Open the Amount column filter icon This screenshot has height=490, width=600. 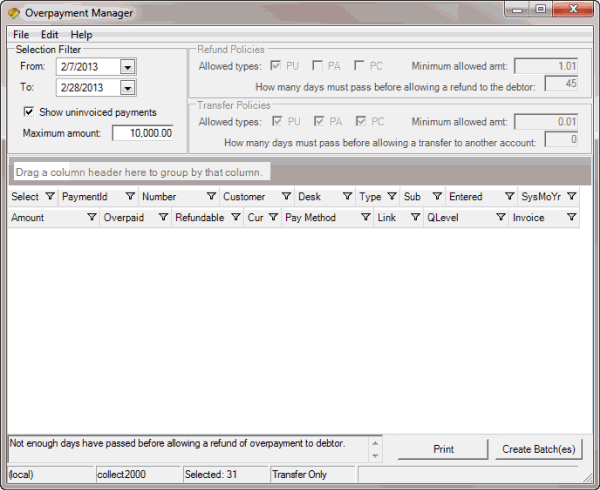pyautogui.click(x=92, y=217)
